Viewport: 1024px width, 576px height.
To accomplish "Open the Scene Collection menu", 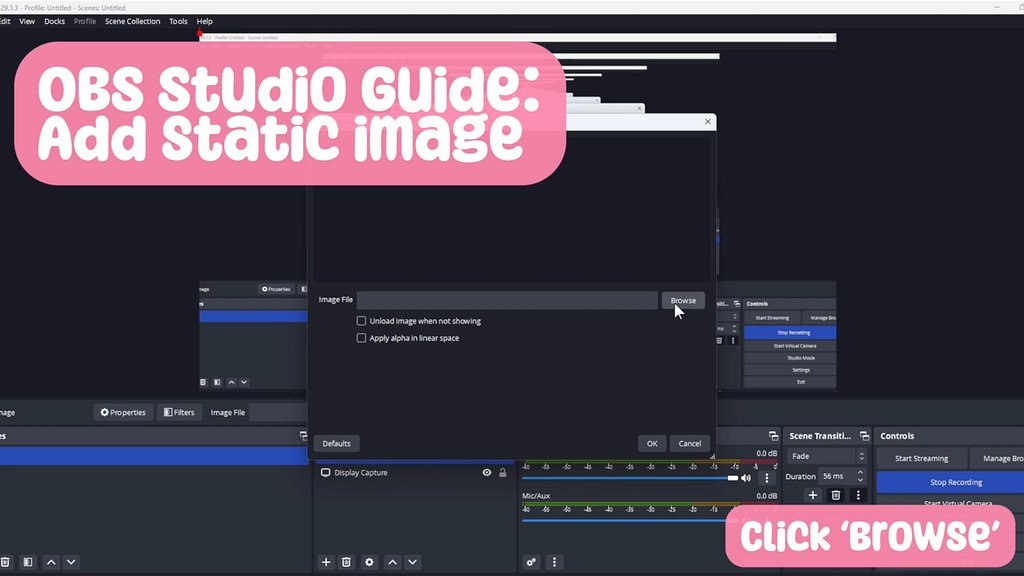I will (x=132, y=21).
